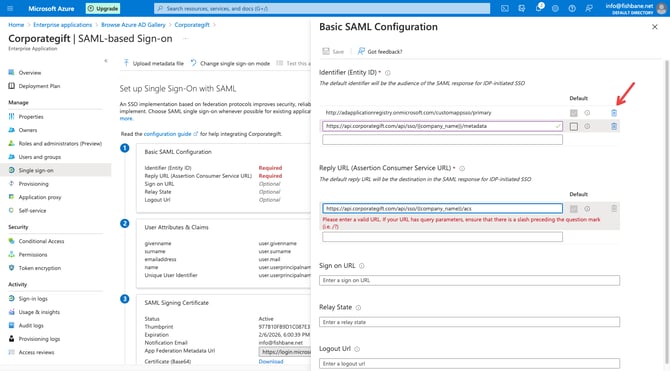Click the Save disk icon in the panel
The height and width of the screenshot is (371, 670).
point(326,51)
